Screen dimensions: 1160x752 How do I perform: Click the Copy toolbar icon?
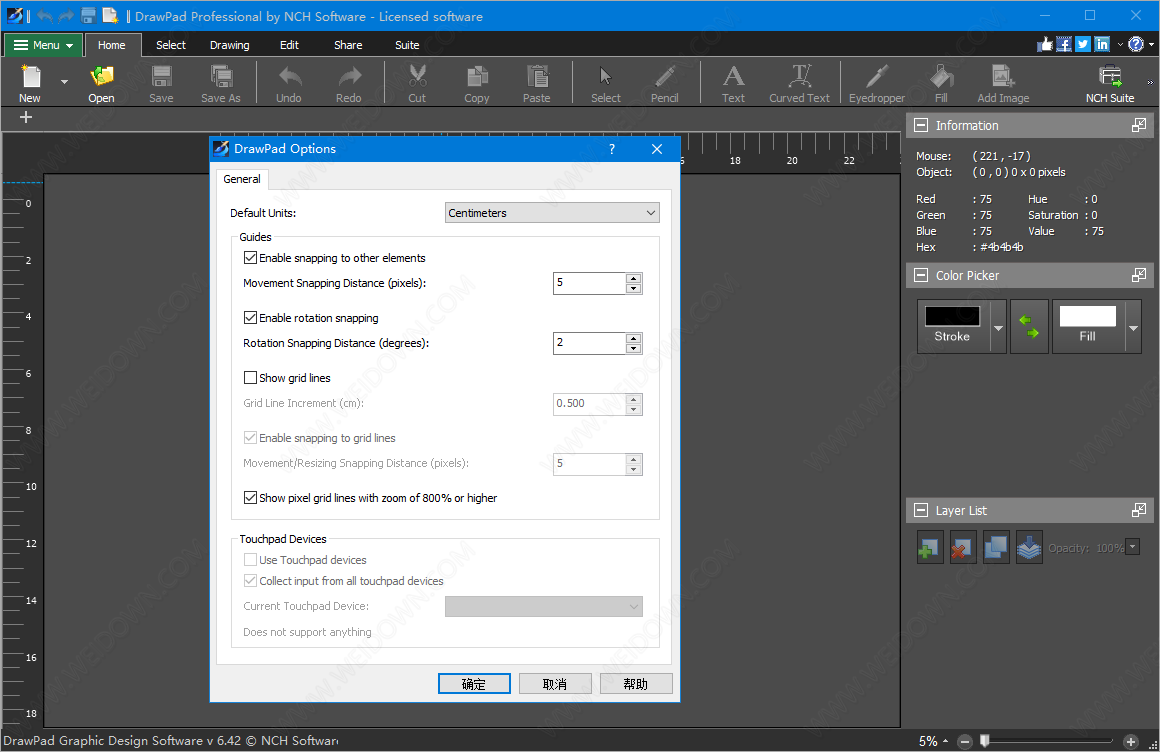[477, 76]
